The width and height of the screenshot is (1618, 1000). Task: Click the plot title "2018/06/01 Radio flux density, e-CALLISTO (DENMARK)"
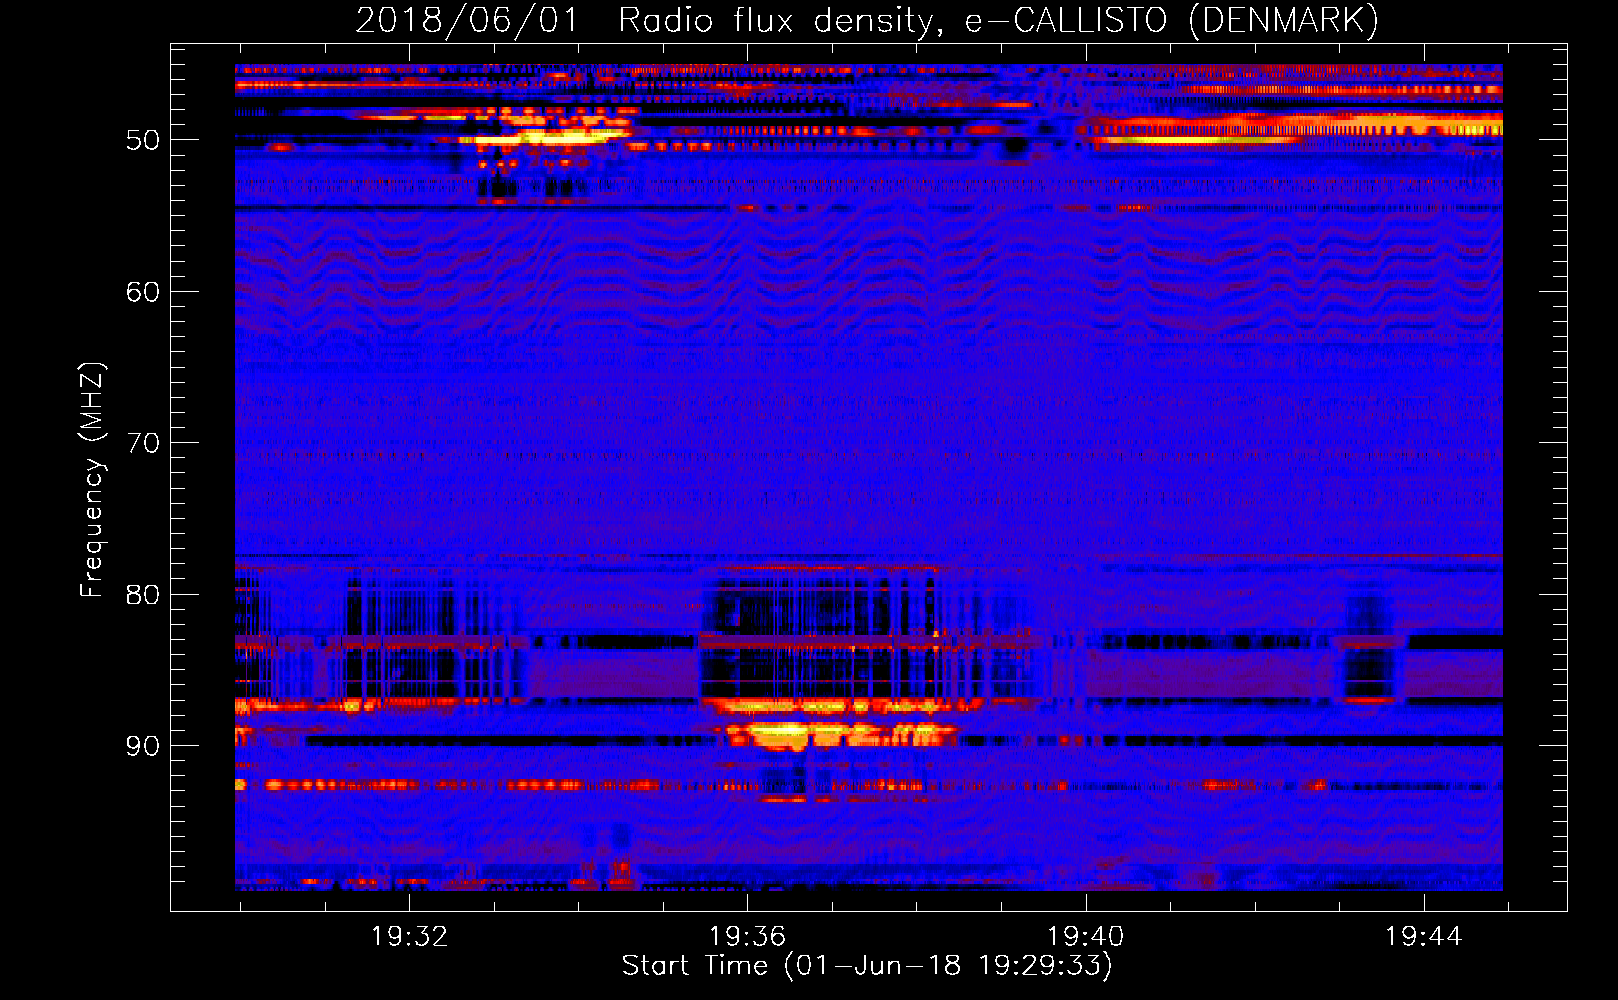coord(867,20)
